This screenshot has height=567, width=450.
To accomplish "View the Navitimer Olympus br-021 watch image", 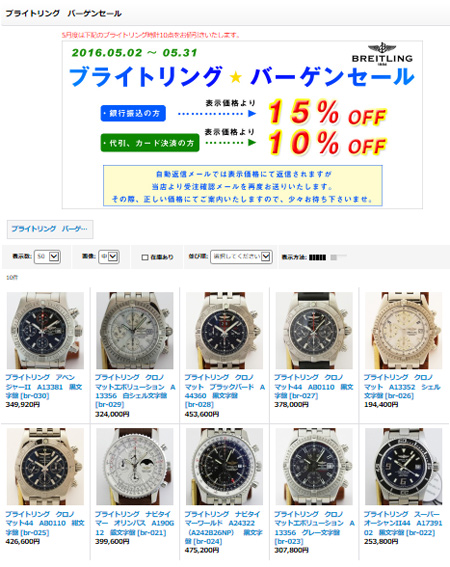I will tap(135, 467).
